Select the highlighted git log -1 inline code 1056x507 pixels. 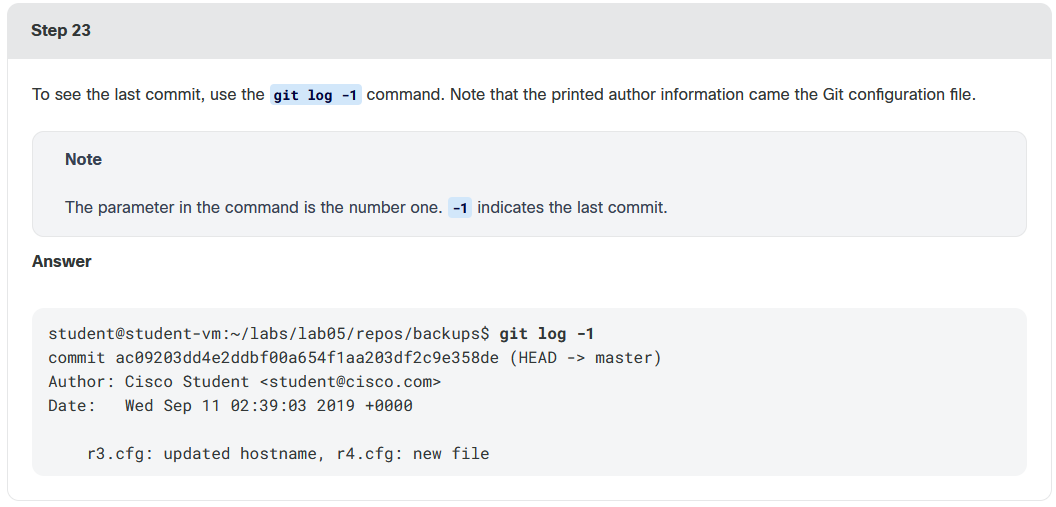(315, 95)
